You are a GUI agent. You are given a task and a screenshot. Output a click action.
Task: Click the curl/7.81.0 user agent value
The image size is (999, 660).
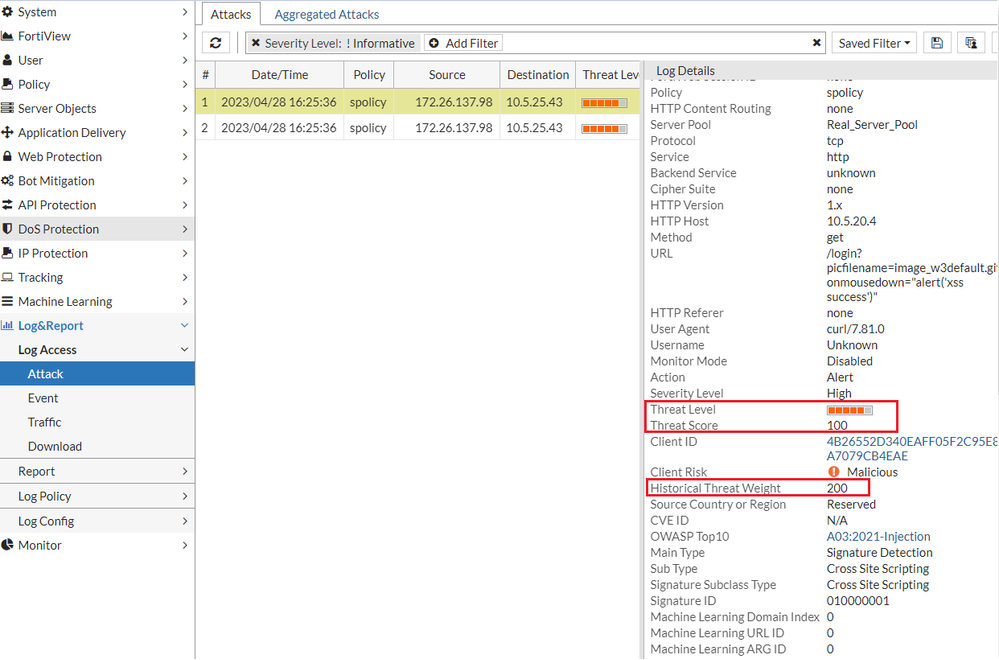[855, 329]
